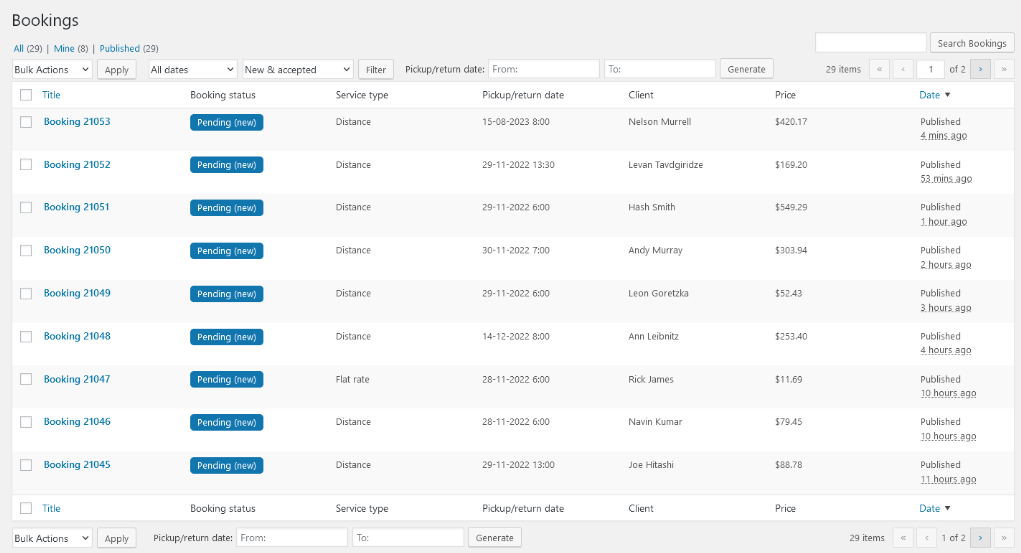Image resolution: width=1021 pixels, height=553 pixels.
Task: Click the top Generate button
Action: tap(746, 69)
